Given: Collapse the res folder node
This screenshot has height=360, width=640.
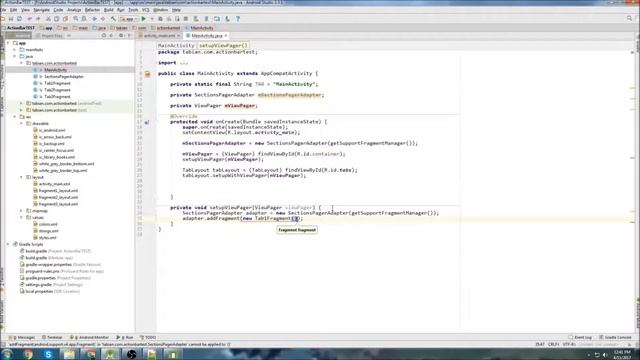Looking at the screenshot, I should (15, 117).
